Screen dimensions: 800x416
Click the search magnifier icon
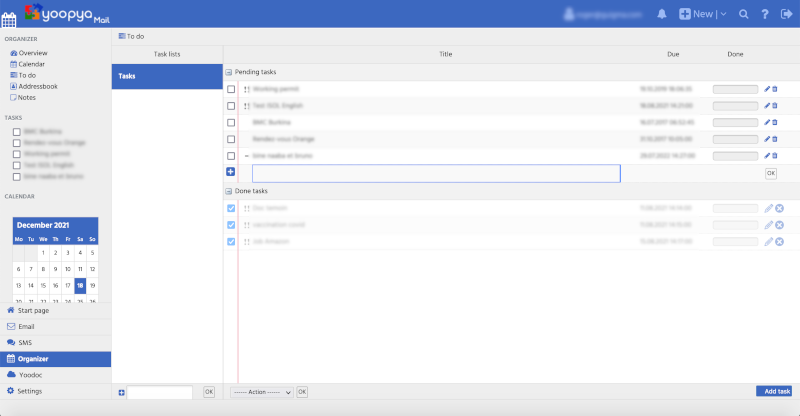click(x=743, y=14)
